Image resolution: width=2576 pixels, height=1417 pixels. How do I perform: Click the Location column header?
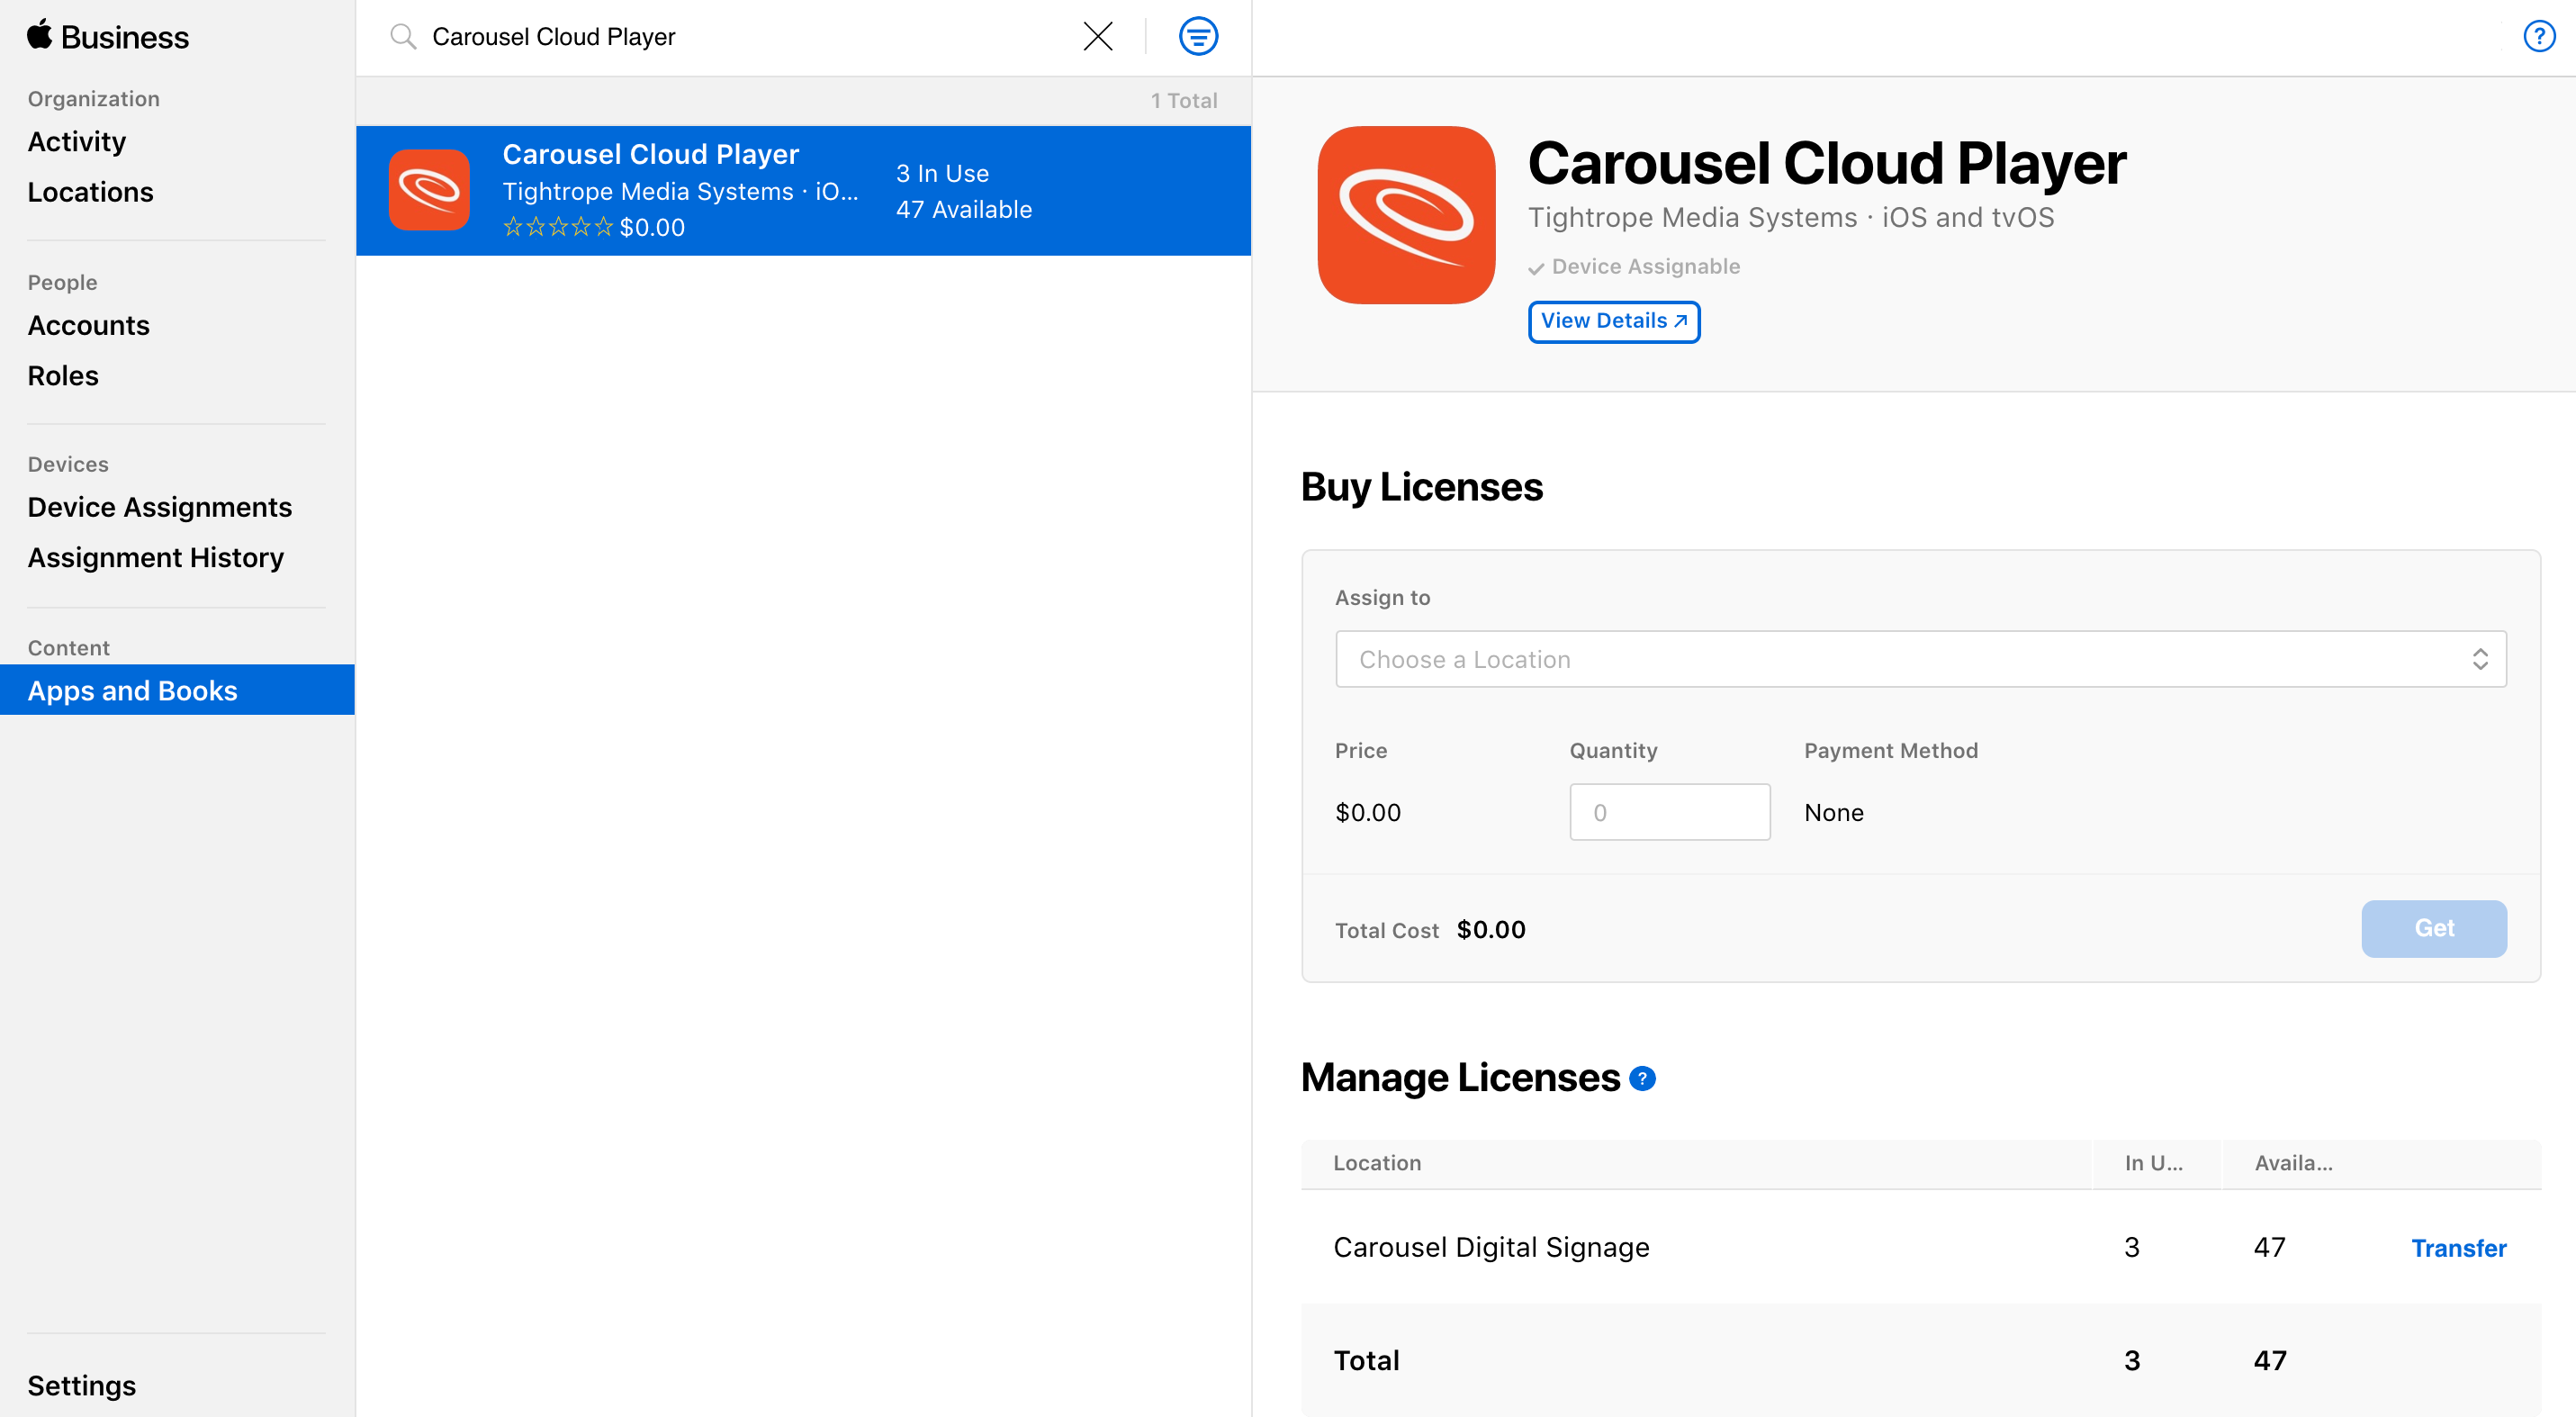(1376, 1163)
